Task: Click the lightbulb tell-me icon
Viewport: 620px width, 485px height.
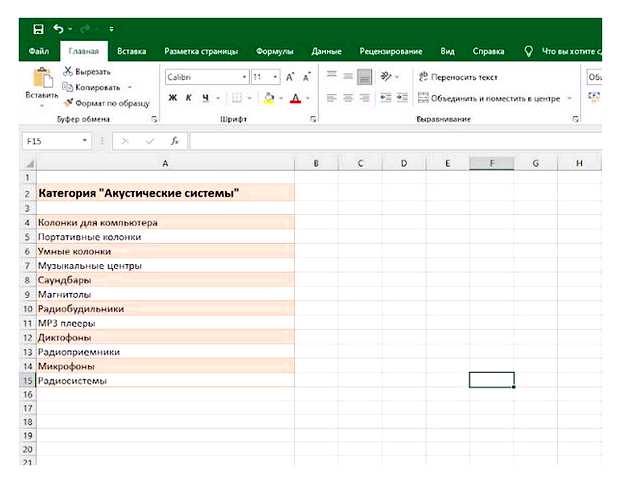Action: pos(528,51)
